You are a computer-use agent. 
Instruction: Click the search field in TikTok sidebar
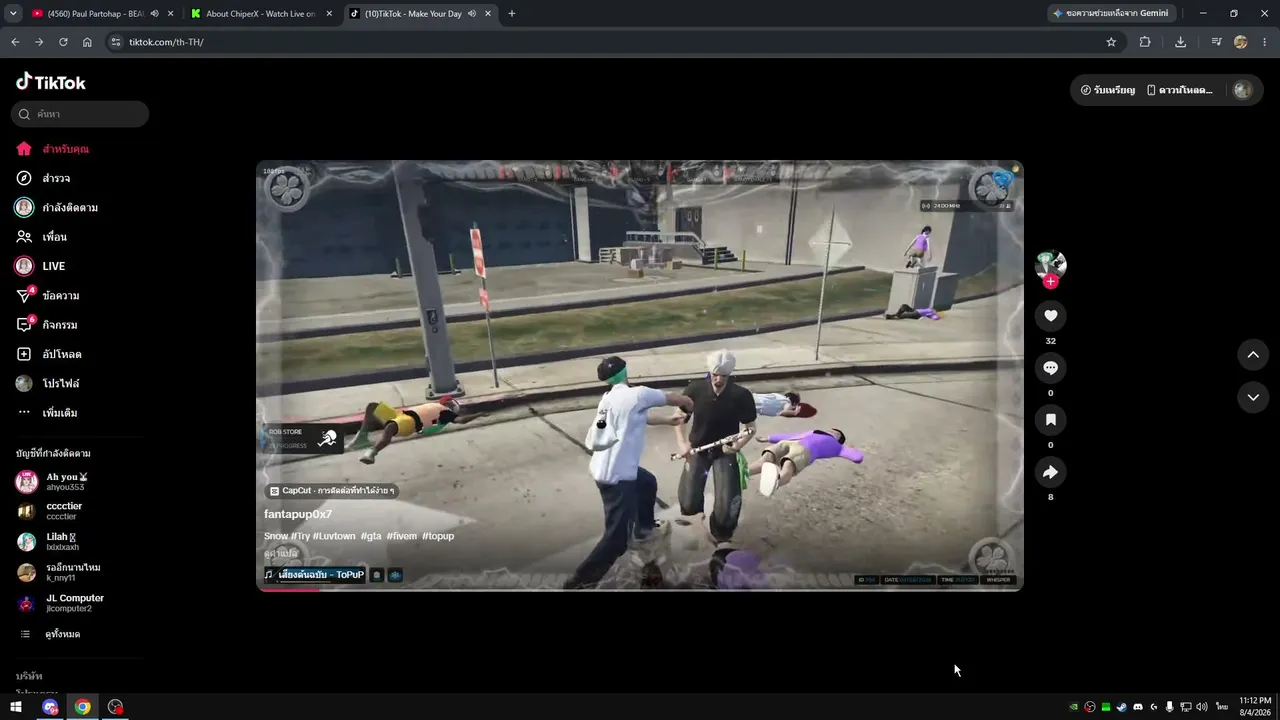(80, 114)
